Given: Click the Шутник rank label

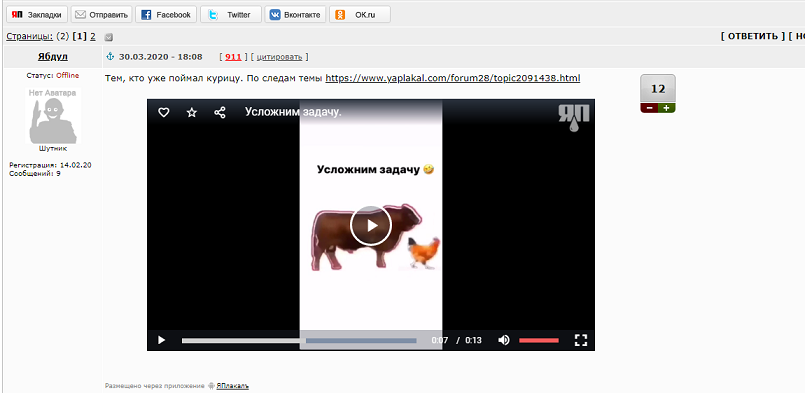Looking at the screenshot, I should (x=53, y=148).
